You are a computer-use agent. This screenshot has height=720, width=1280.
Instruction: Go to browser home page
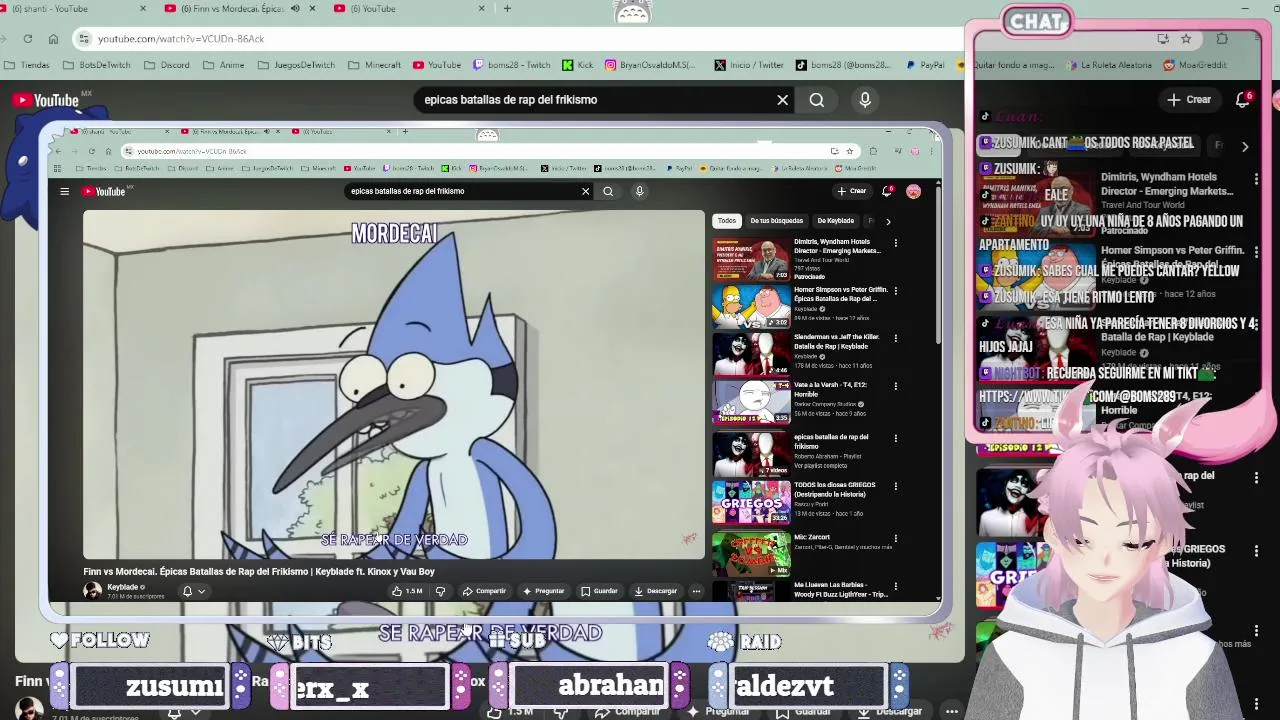coord(53,39)
